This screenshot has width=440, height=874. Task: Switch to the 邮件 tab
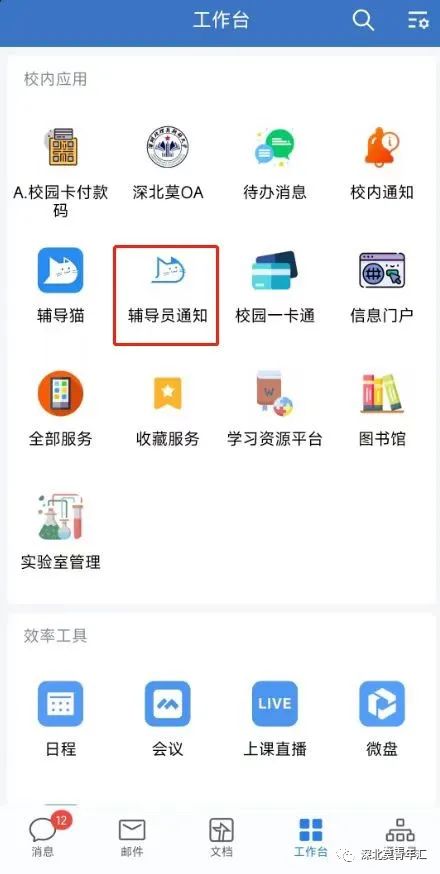coord(132,838)
